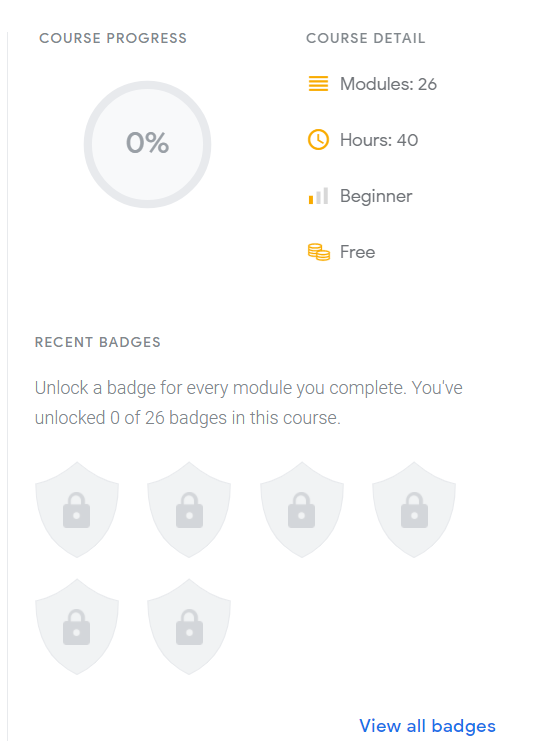Click the Modules: 26 text
545x743 pixels.
pos(388,84)
